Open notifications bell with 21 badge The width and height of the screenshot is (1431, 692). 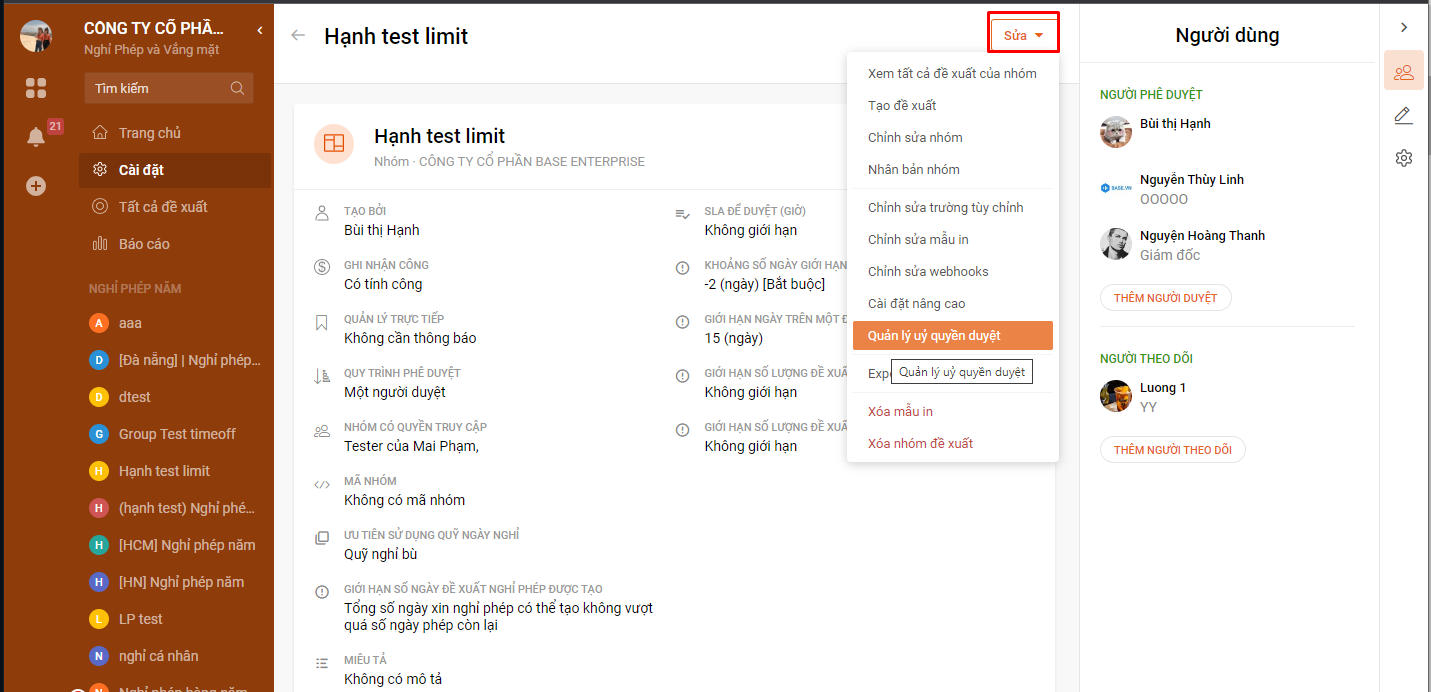36,137
